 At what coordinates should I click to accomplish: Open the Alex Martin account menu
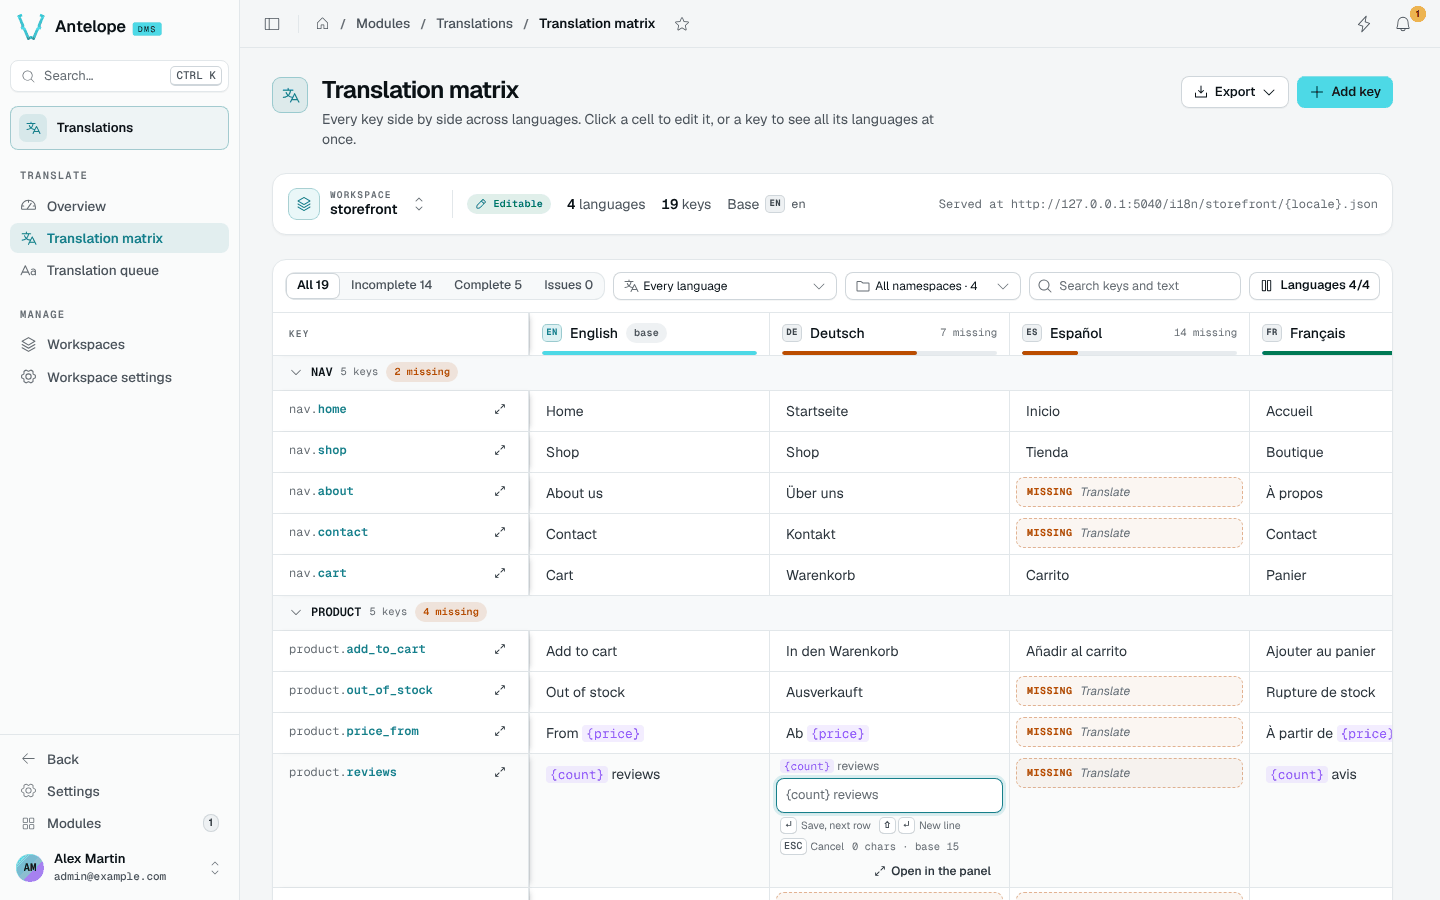pyautogui.click(x=120, y=867)
